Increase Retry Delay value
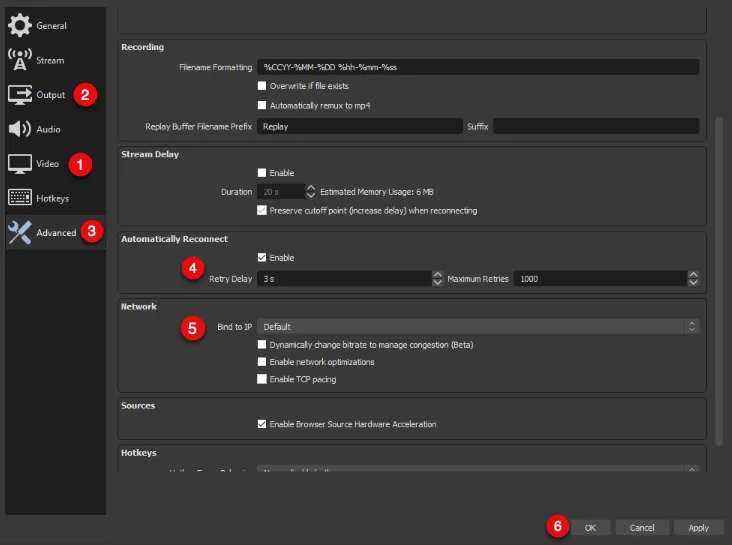Screen dimensions: 732x545 click(x=437, y=275)
